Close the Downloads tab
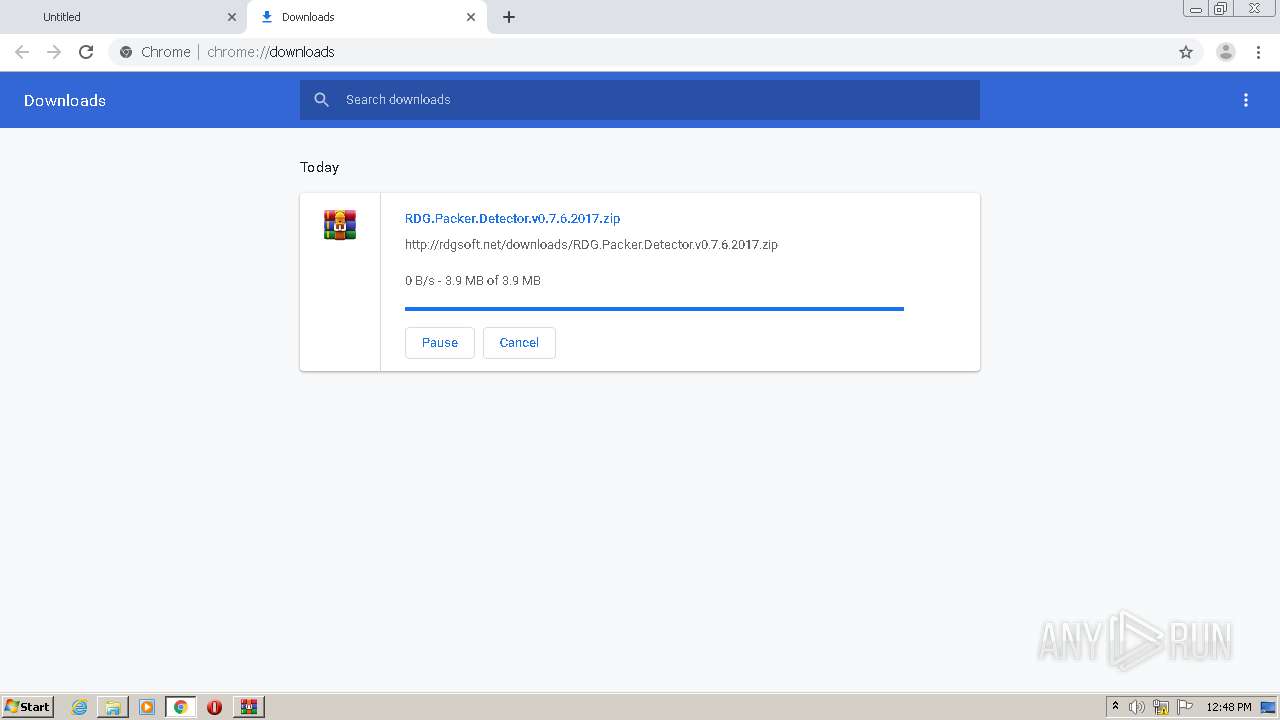This screenshot has width=1280, height=720. [x=471, y=17]
